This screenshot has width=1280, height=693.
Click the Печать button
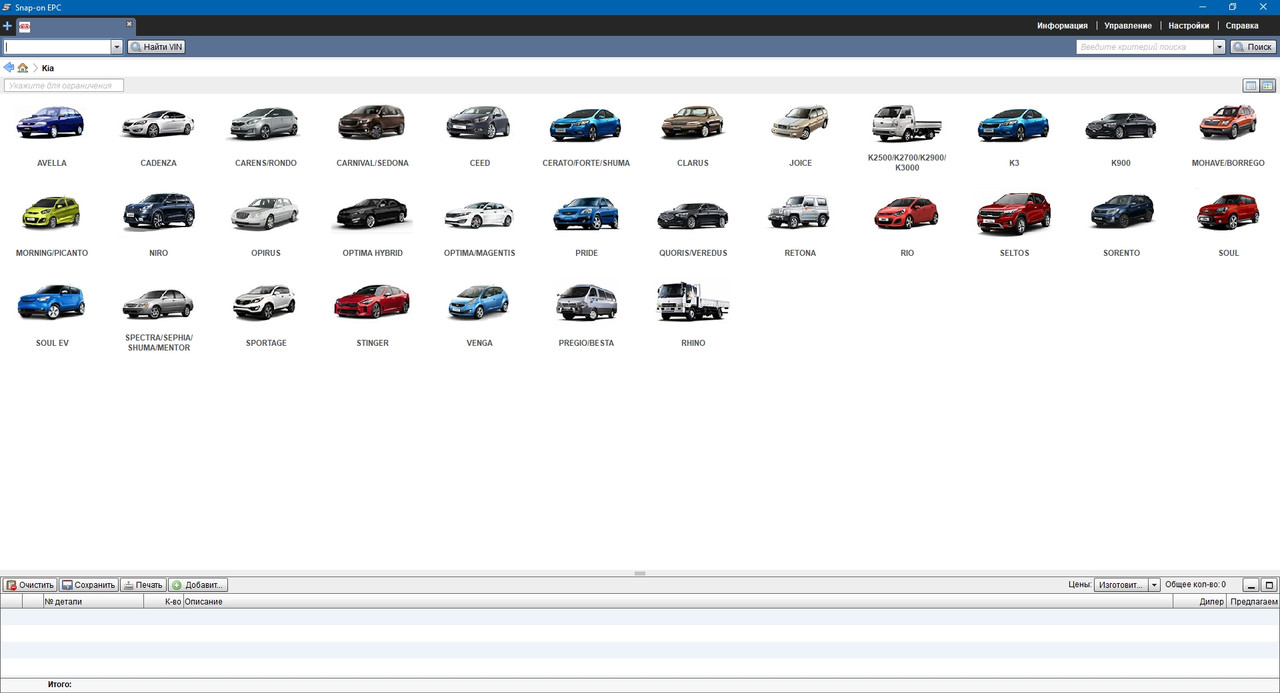[143, 585]
